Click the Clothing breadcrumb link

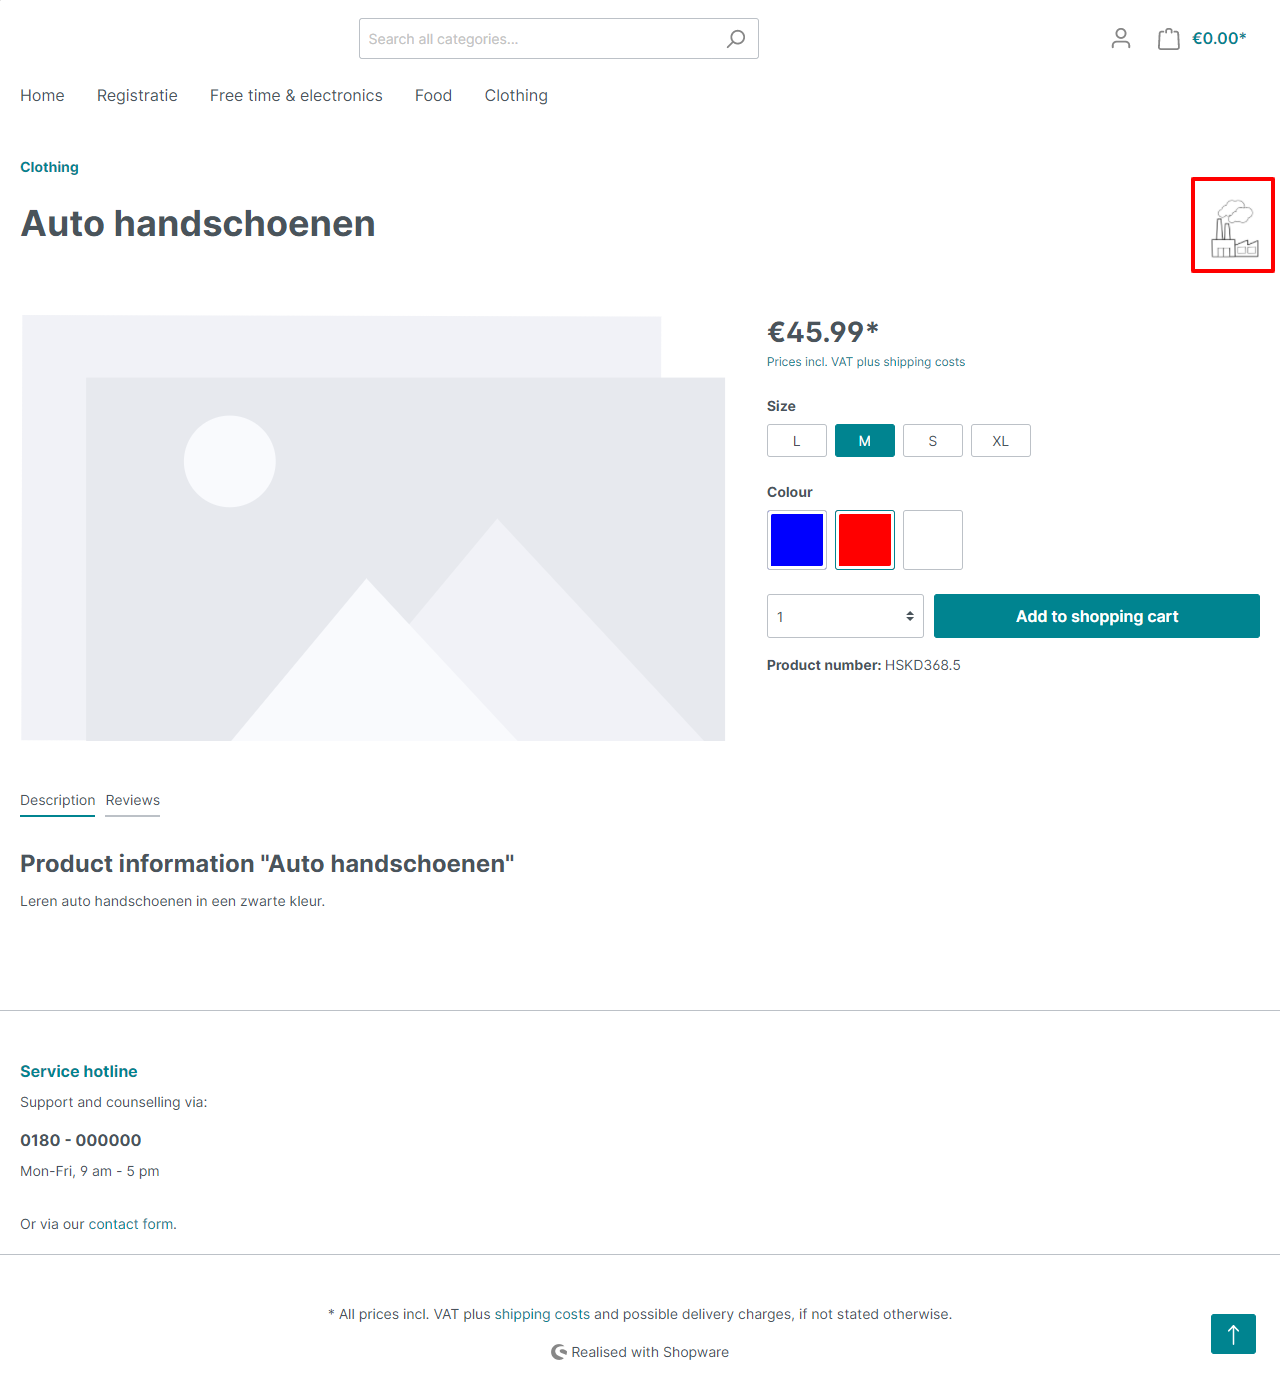(x=49, y=167)
